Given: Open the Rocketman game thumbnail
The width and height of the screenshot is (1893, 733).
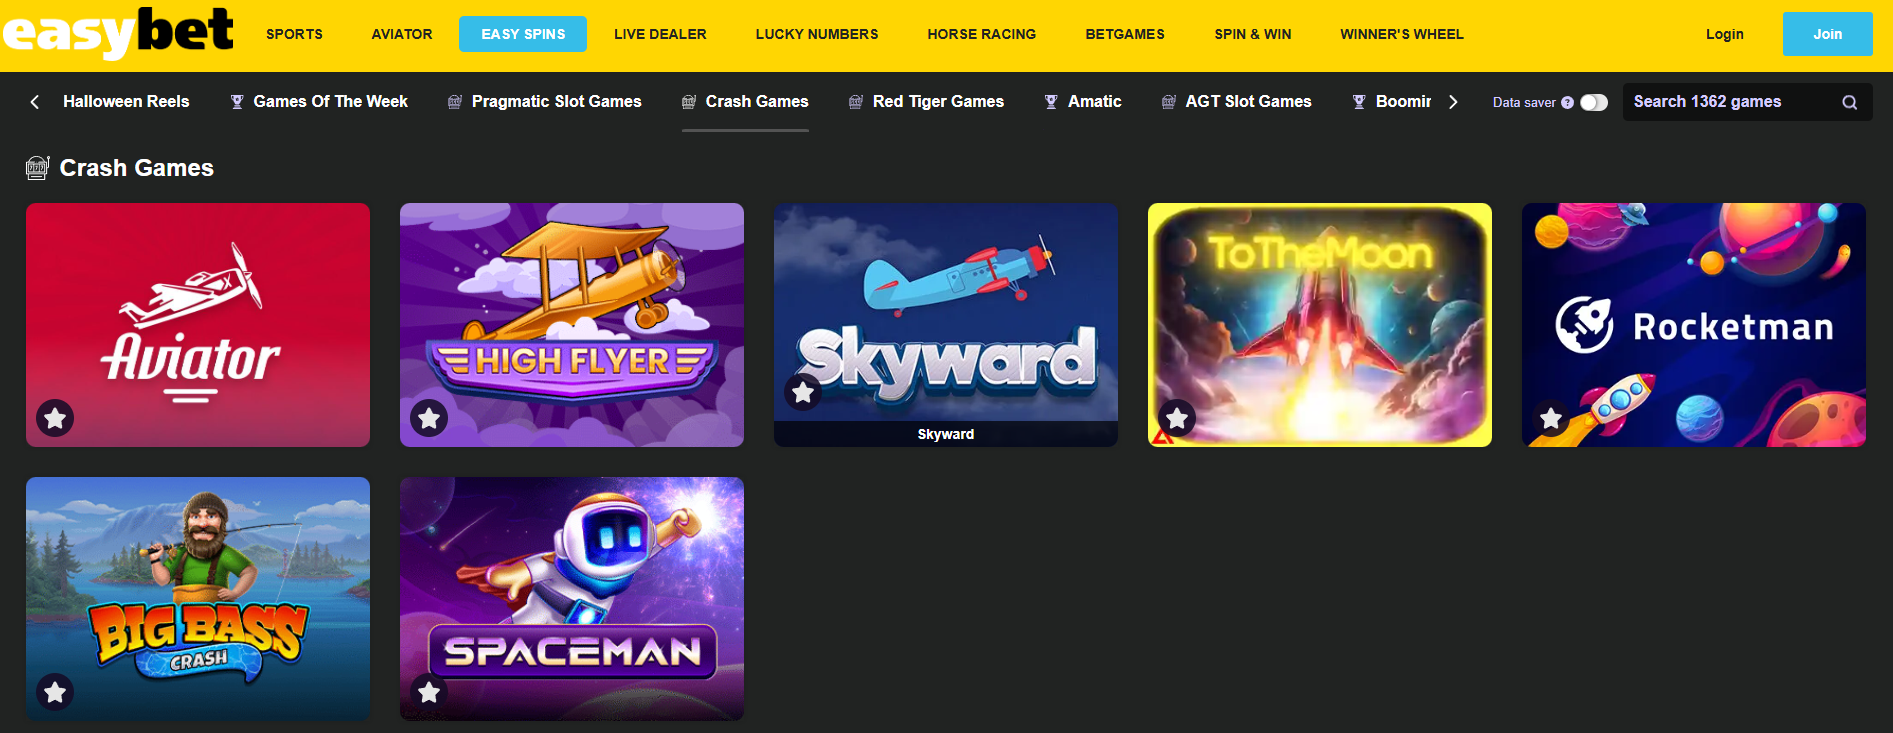Looking at the screenshot, I should pos(1693,325).
